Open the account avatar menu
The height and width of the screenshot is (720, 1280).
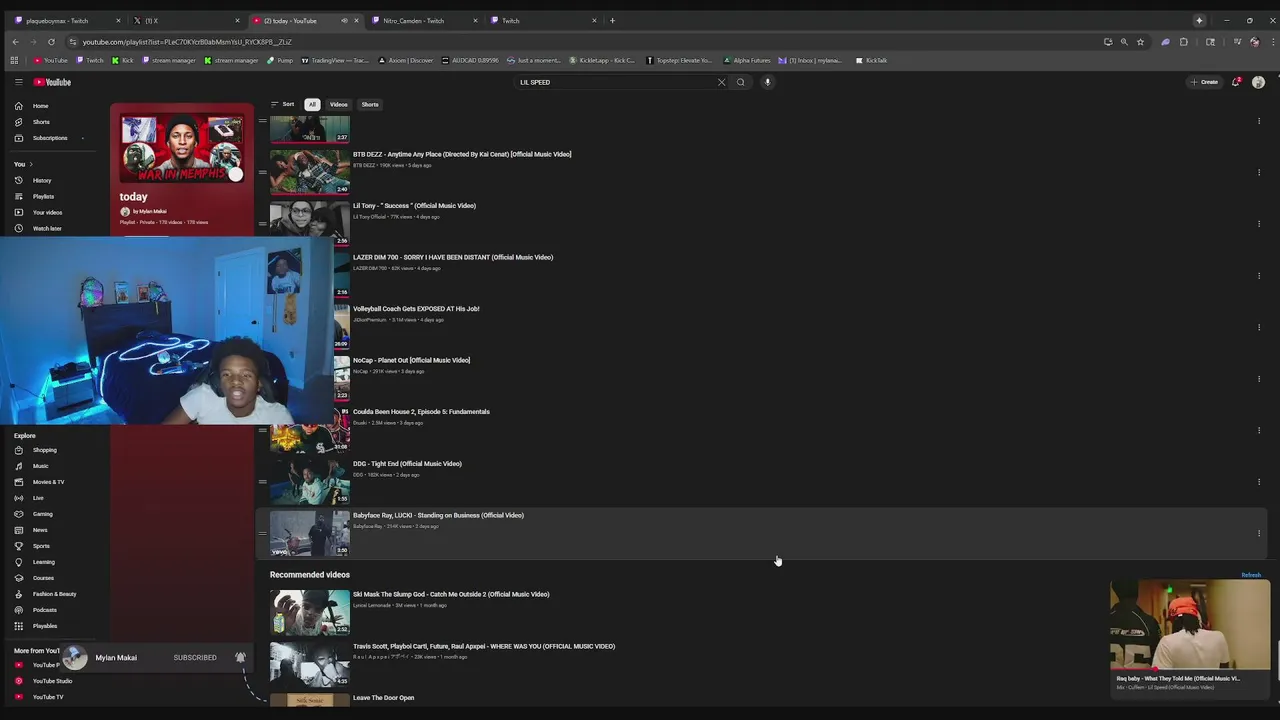[x=1258, y=82]
